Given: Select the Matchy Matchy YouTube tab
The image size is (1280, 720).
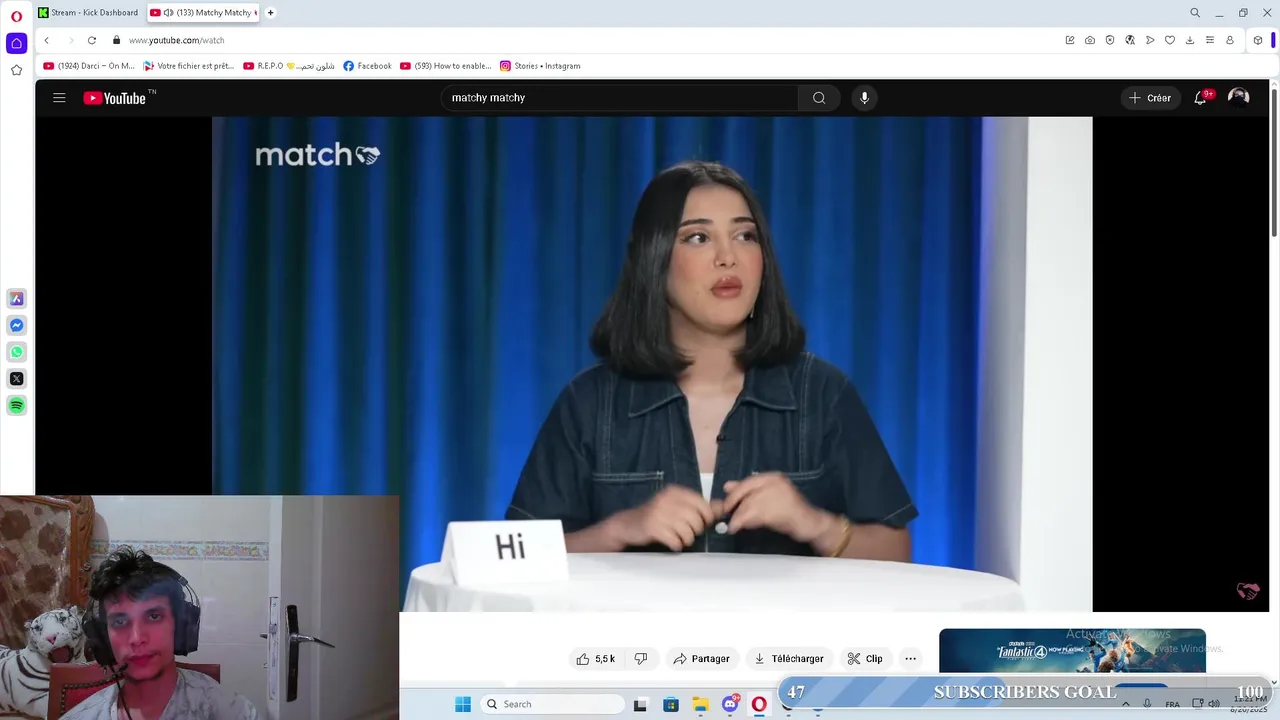Looking at the screenshot, I should 203,13.
